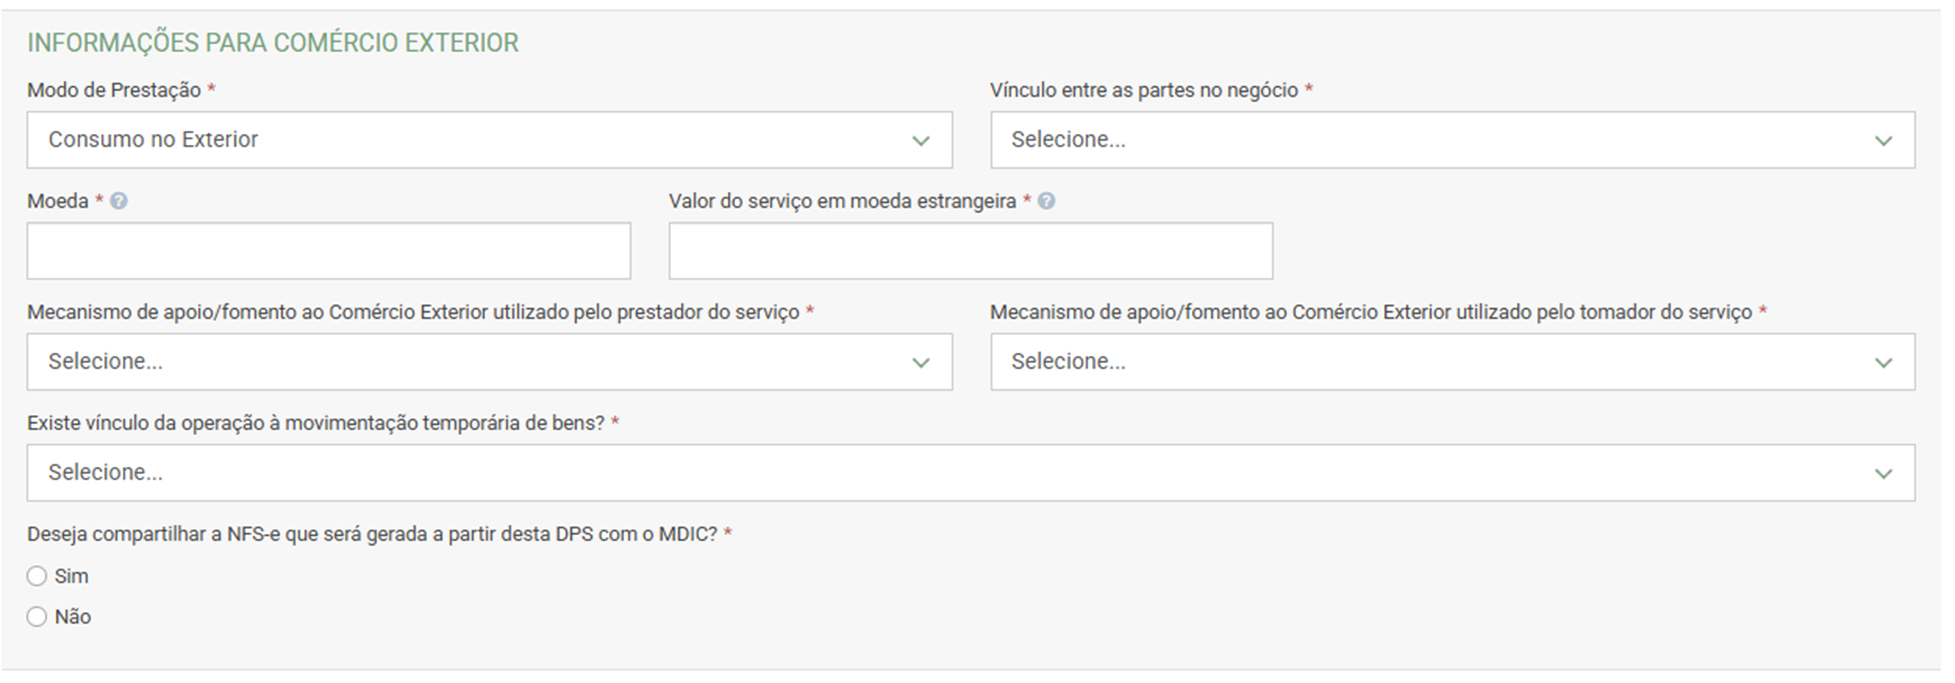Click chevron arrow of prestador do serviço mechanism field
The image size is (1955, 683).
click(921, 363)
